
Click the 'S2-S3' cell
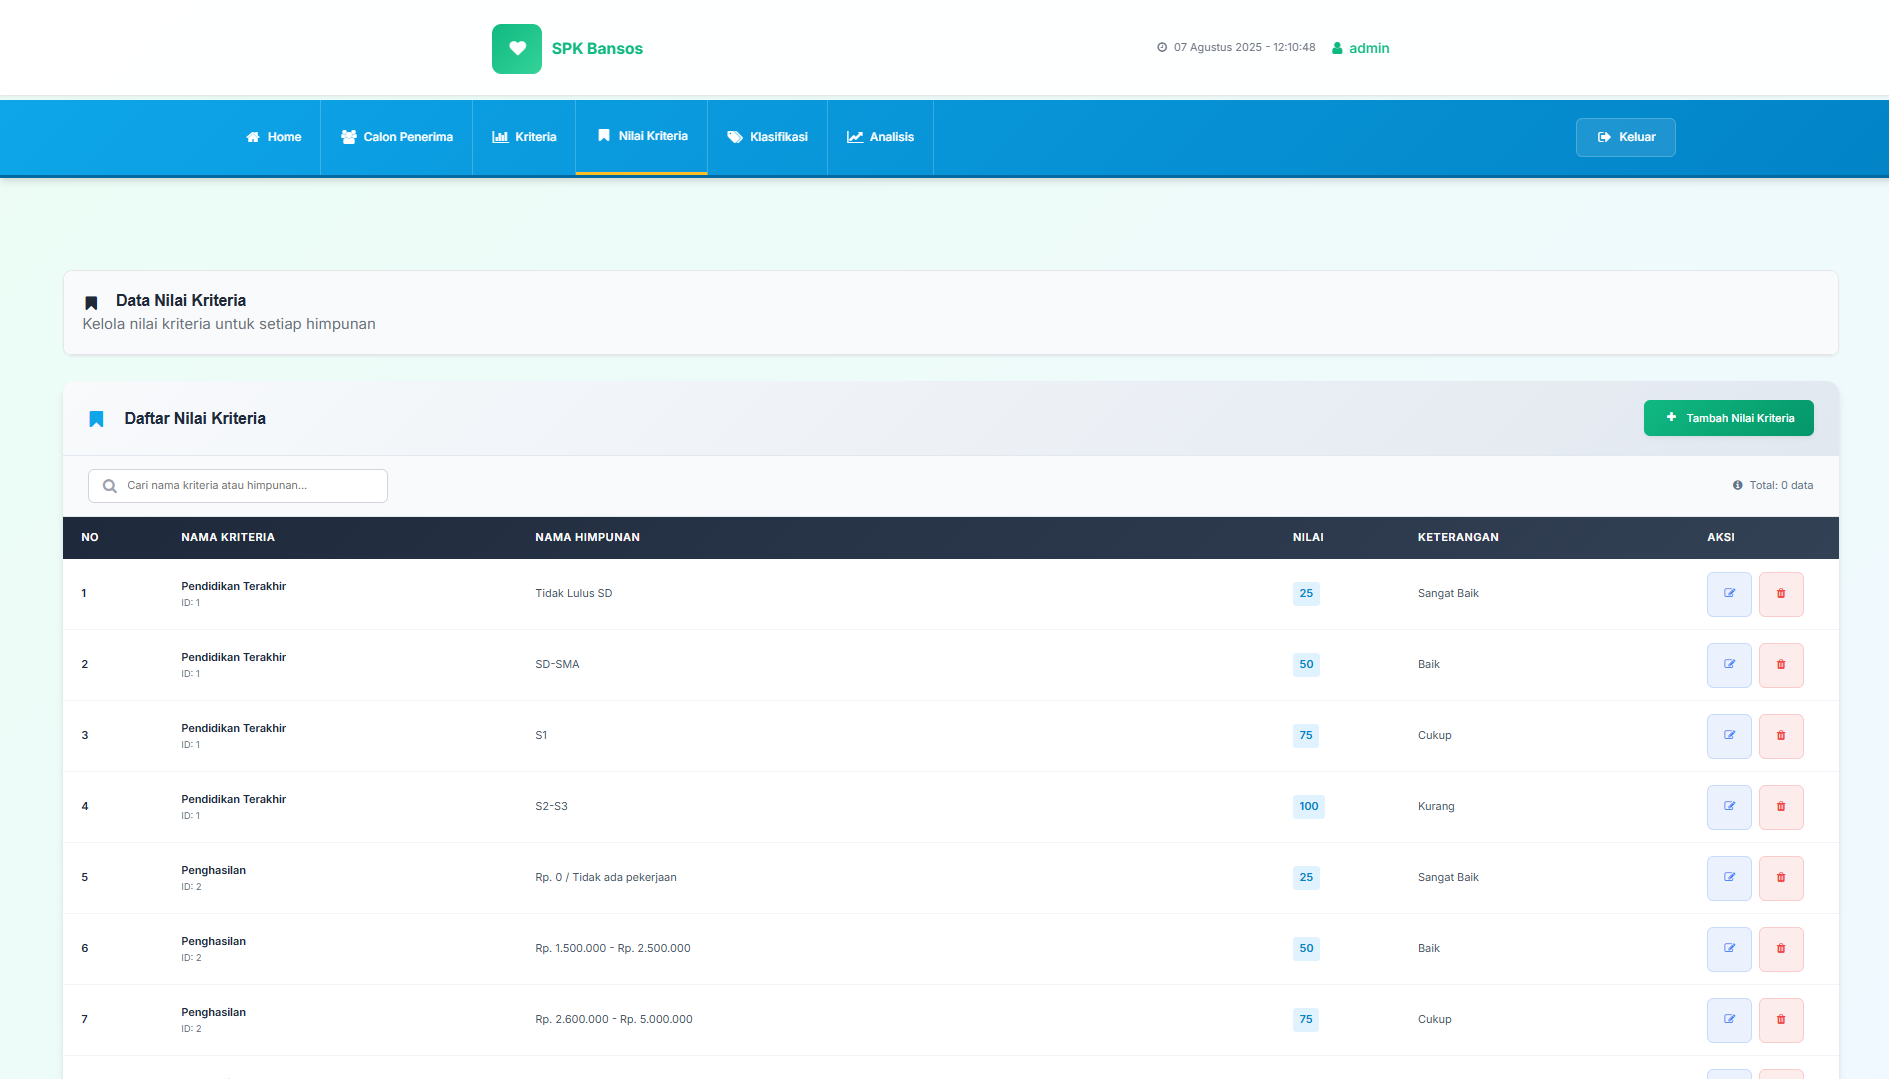pos(551,807)
